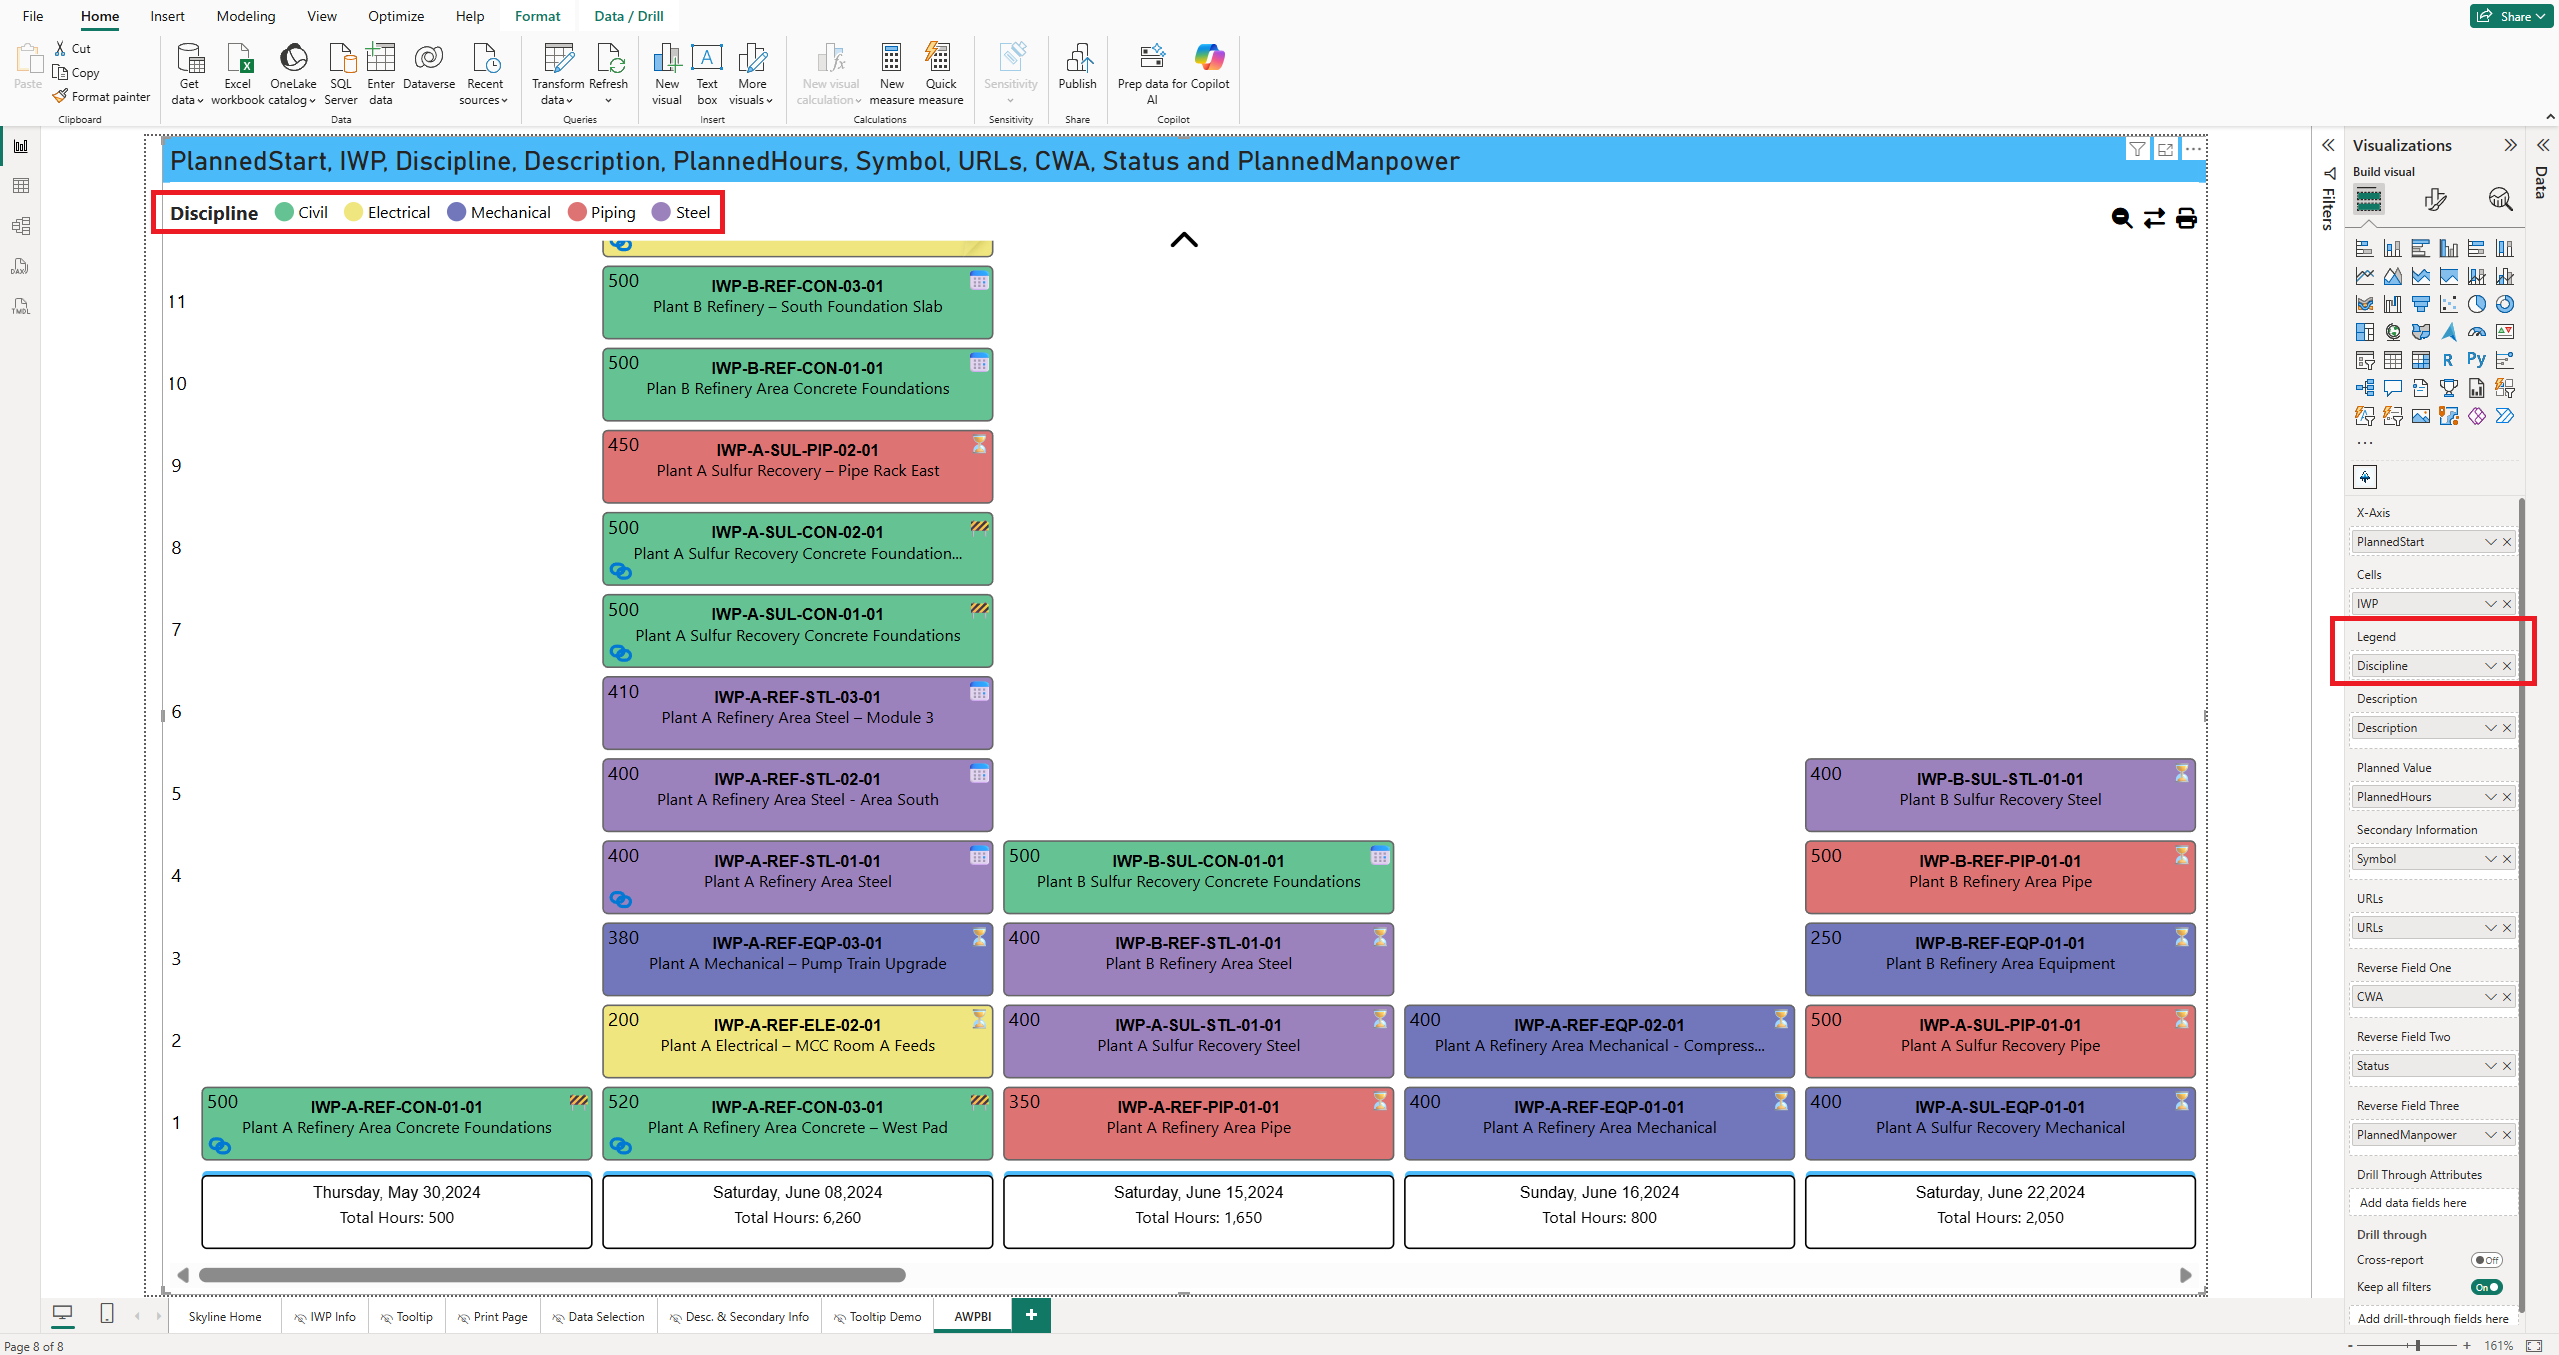Expand PlannedHours field dropdown arrow
2559x1355 pixels.
pyautogui.click(x=2490, y=797)
